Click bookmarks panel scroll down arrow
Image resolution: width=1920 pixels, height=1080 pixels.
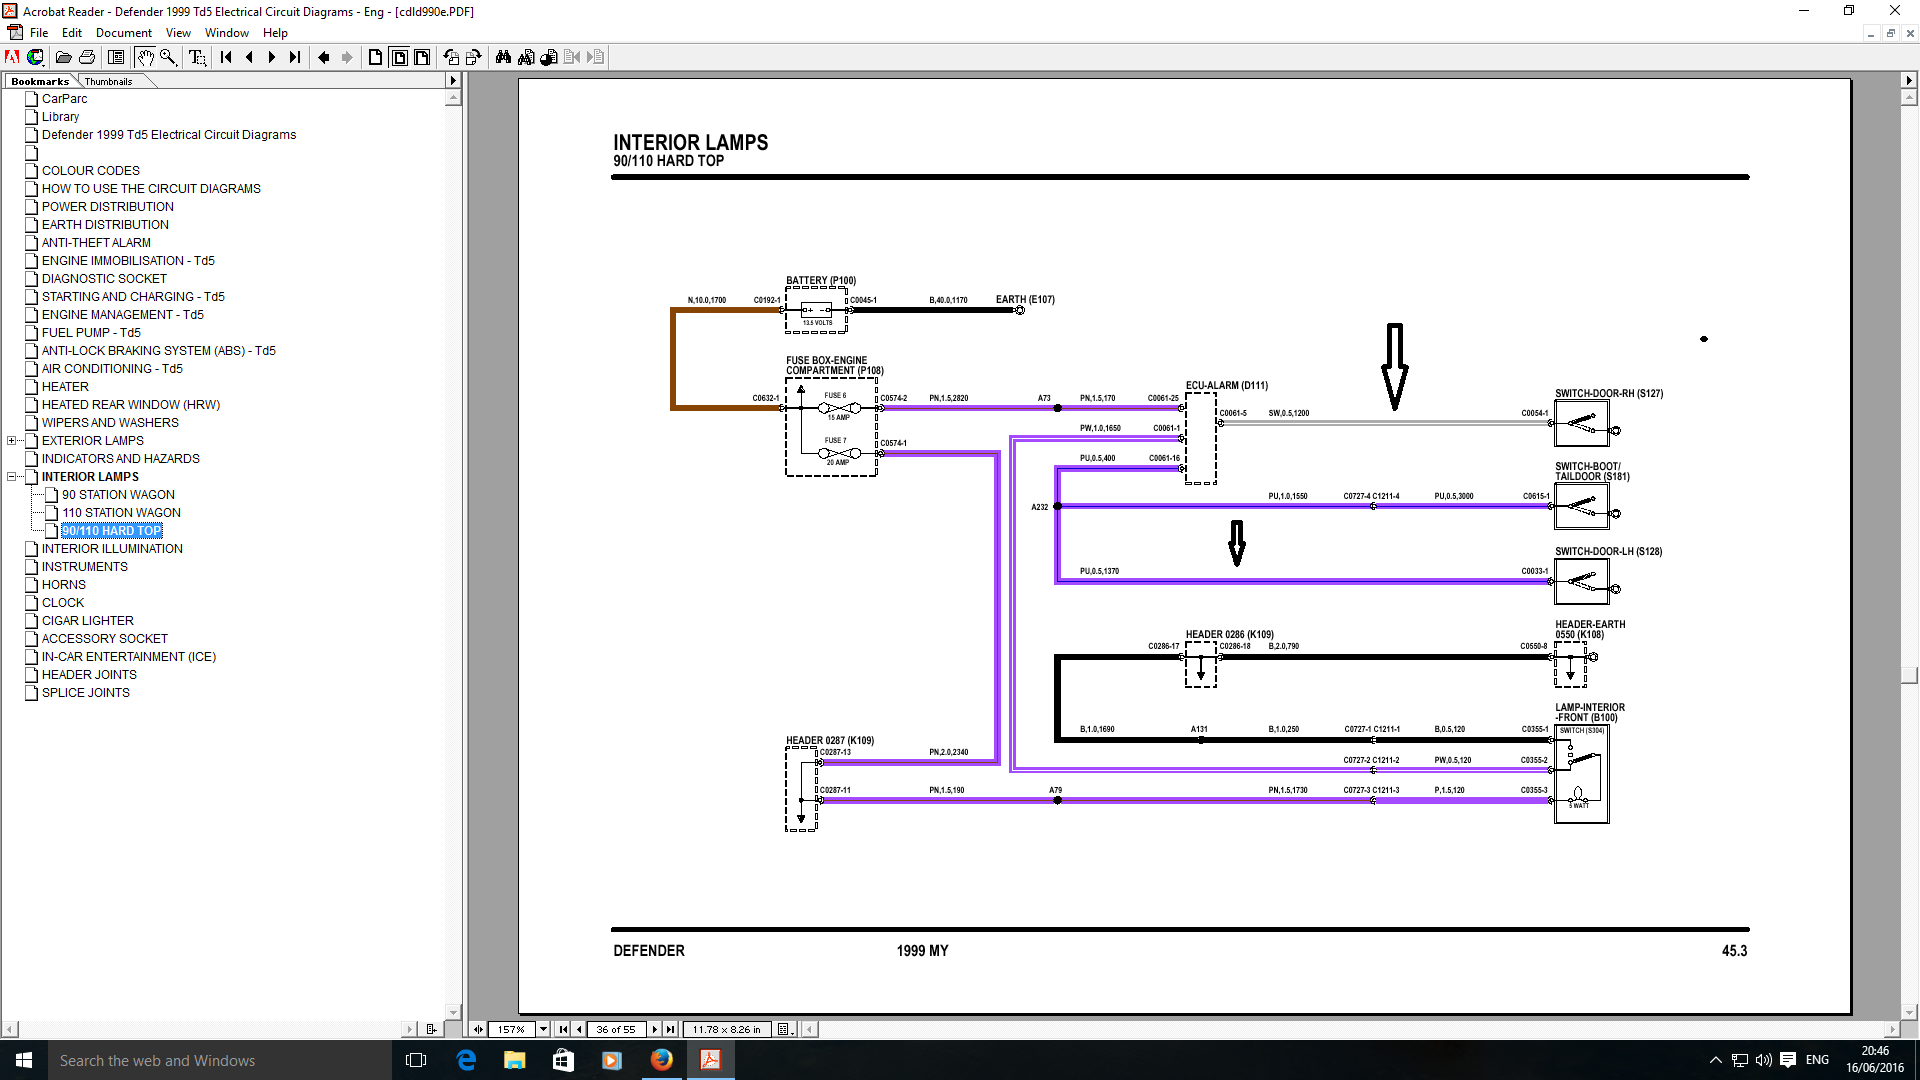(453, 1012)
